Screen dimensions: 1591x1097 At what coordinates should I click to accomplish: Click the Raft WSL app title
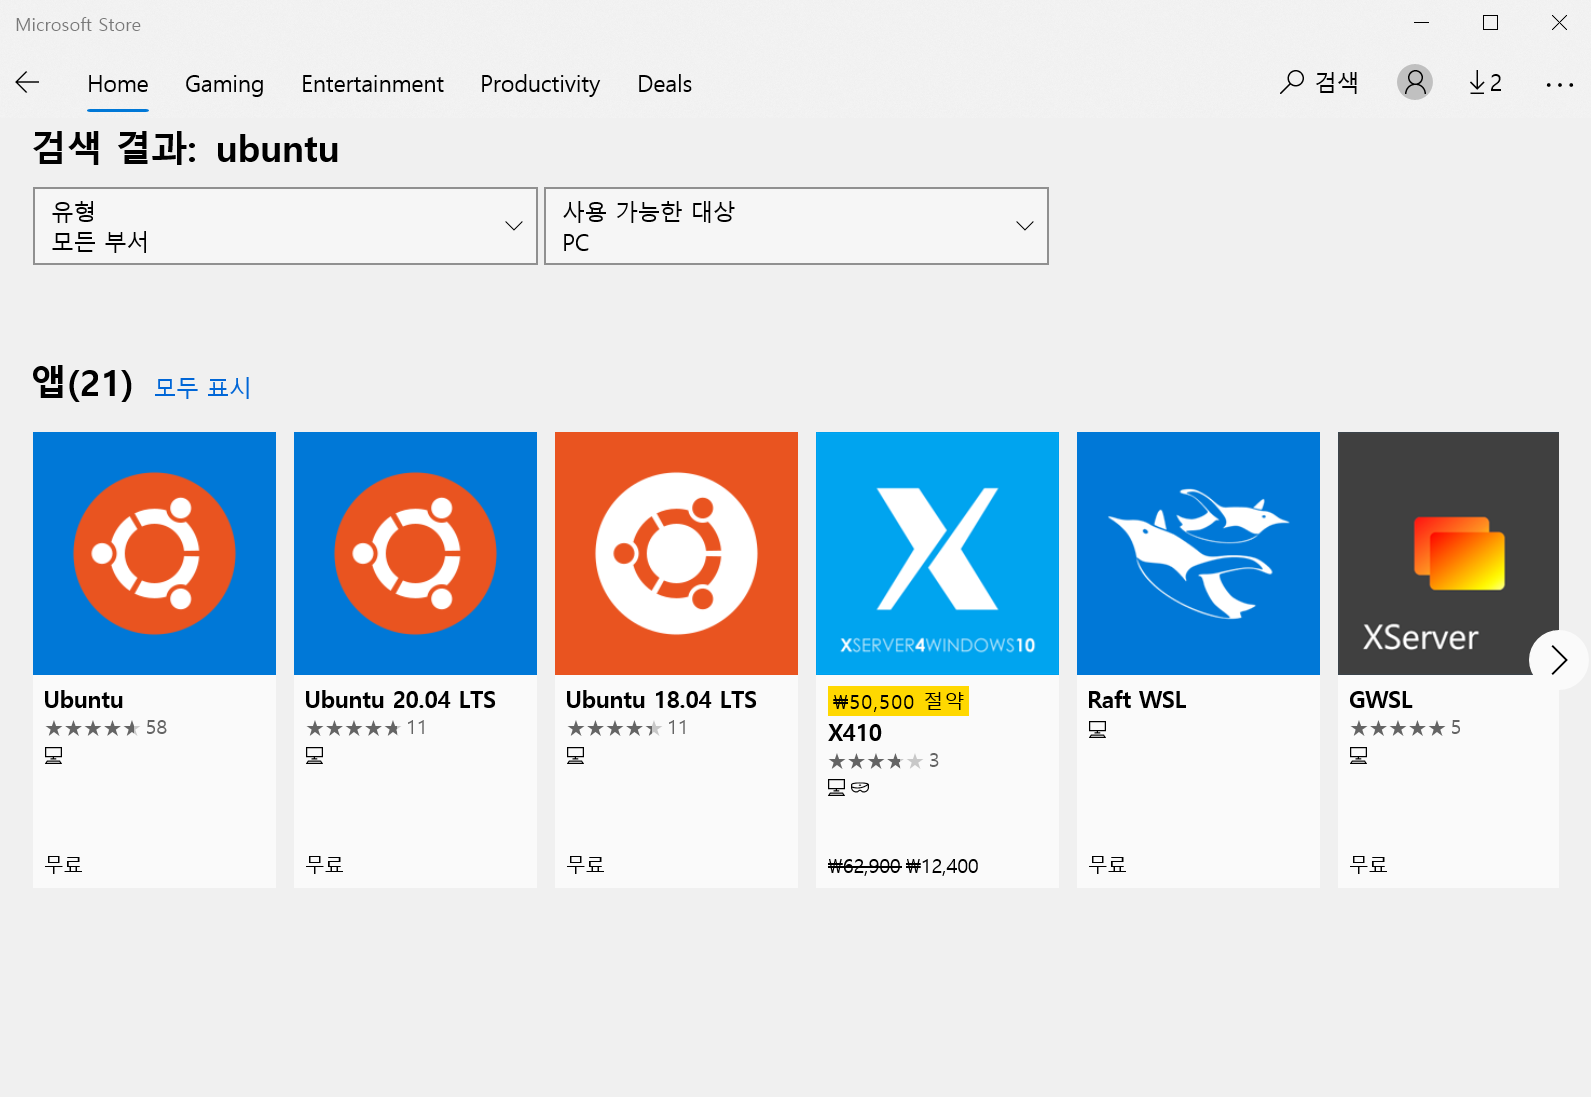click(1137, 700)
